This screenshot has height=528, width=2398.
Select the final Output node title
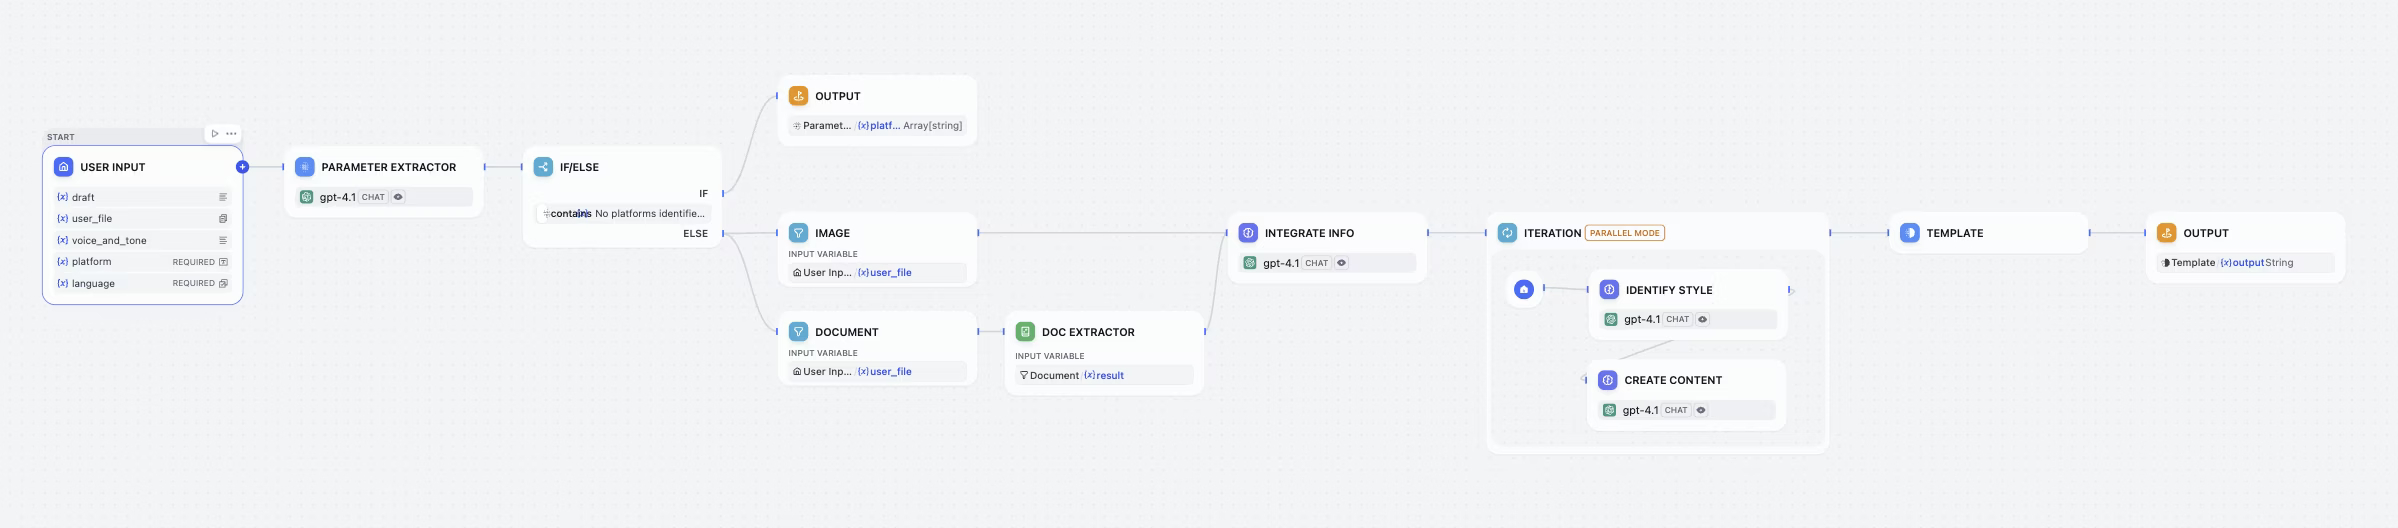[x=2205, y=233]
